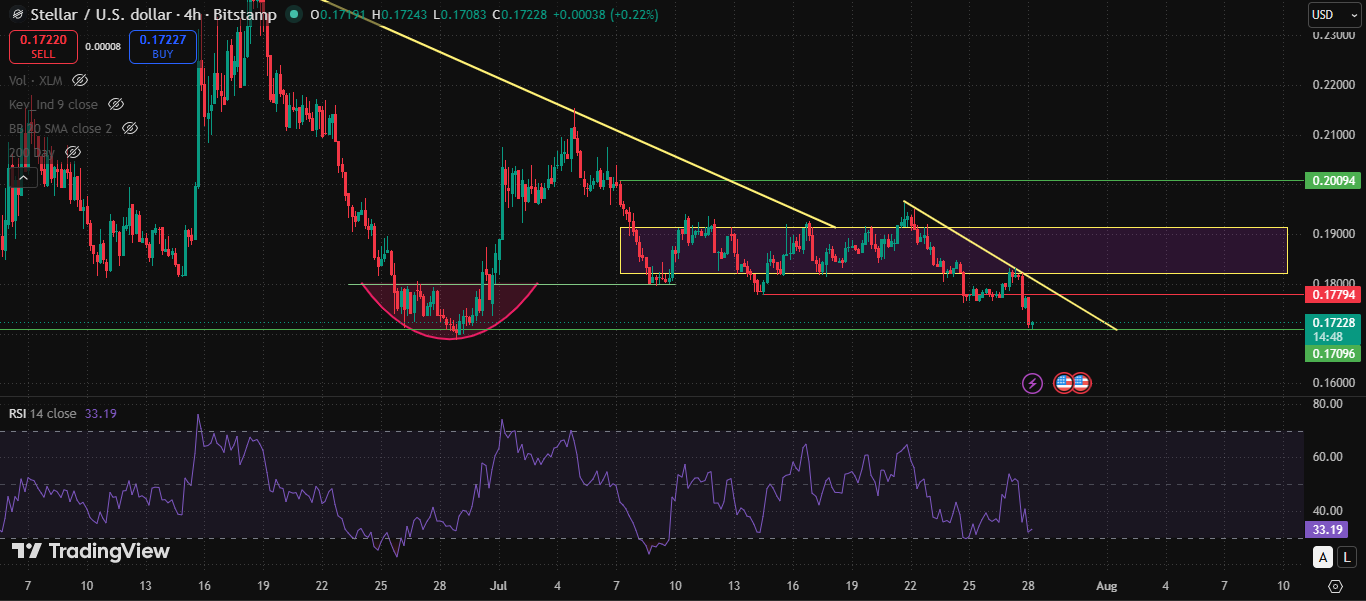
Task: Click the BUY 0.17227 button
Action: (163, 46)
